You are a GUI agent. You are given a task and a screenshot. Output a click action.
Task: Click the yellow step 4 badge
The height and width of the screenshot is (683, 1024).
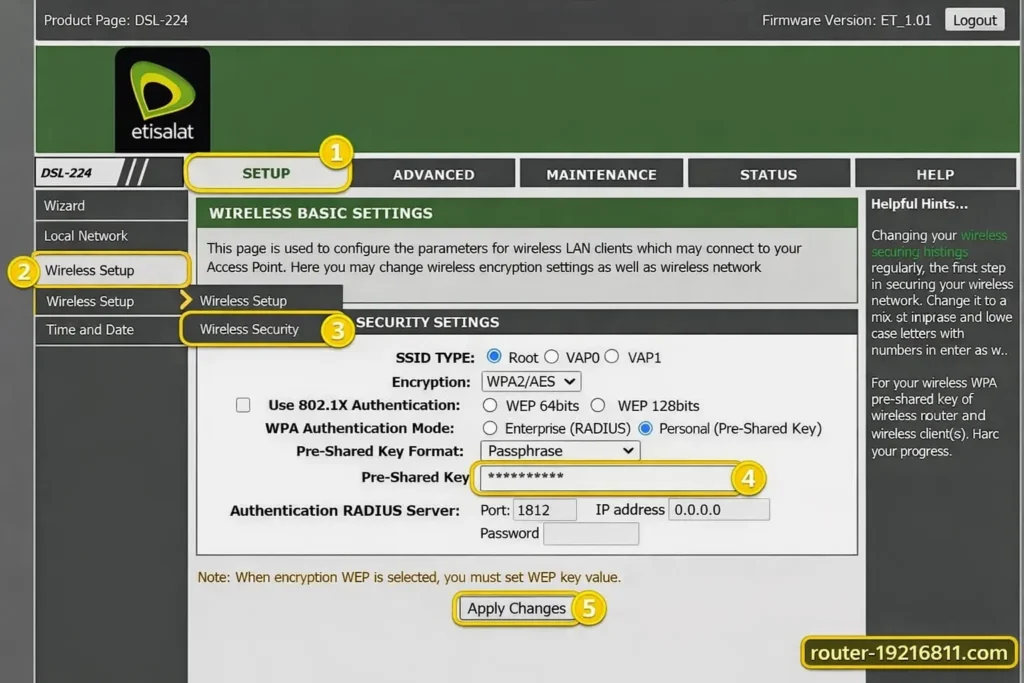click(x=748, y=478)
